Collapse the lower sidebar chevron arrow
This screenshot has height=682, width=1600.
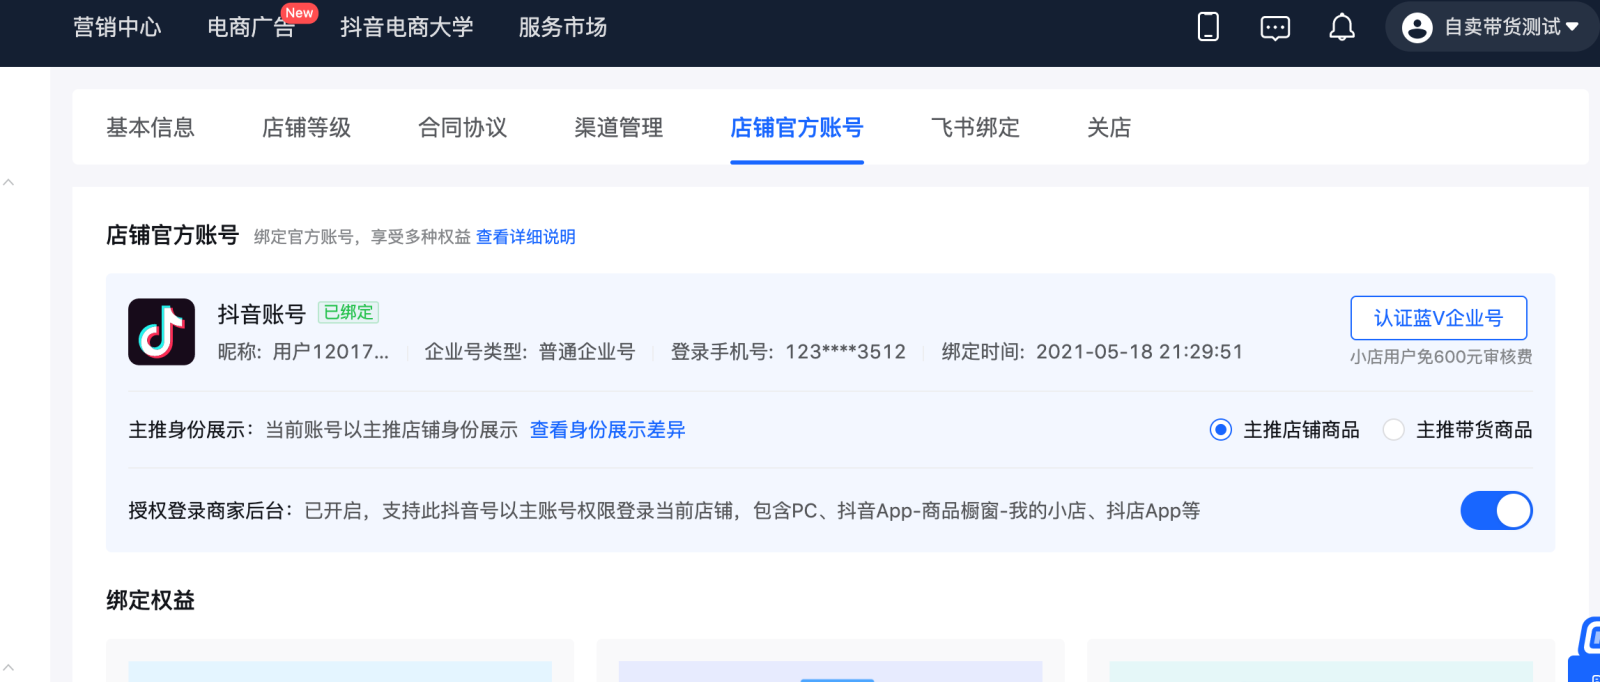tap(9, 666)
